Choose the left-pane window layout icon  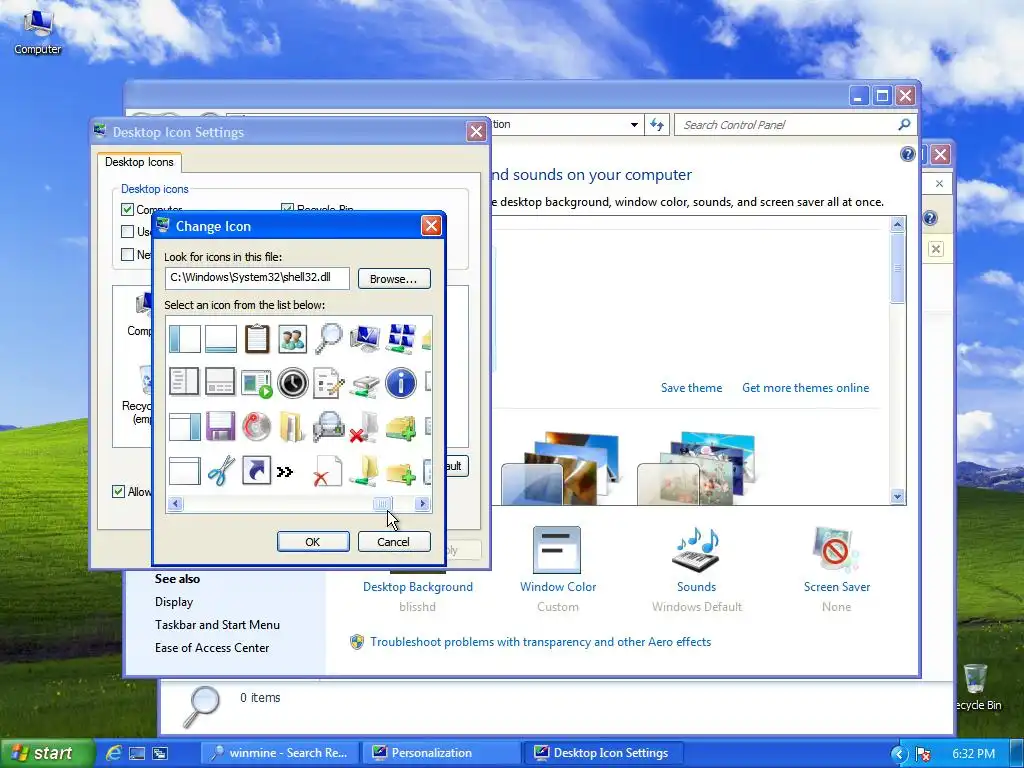(185, 339)
